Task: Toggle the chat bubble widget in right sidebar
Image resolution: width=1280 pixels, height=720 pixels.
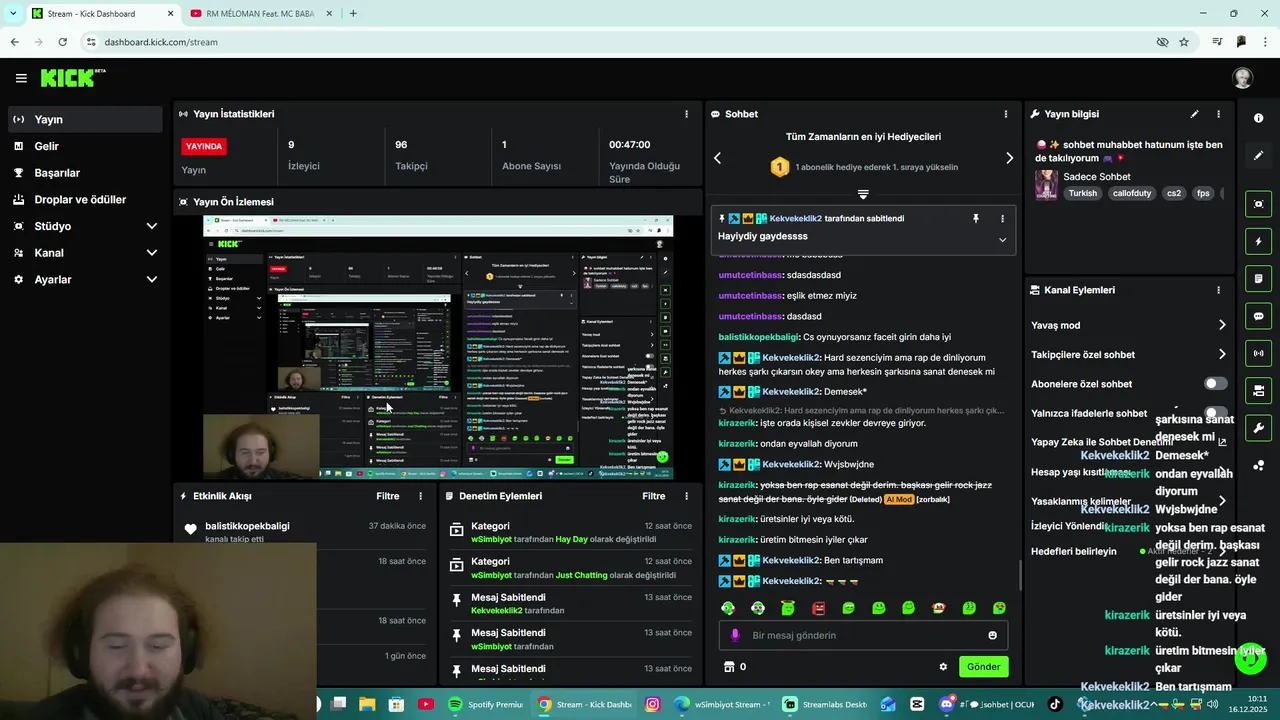Action: (x=1258, y=316)
